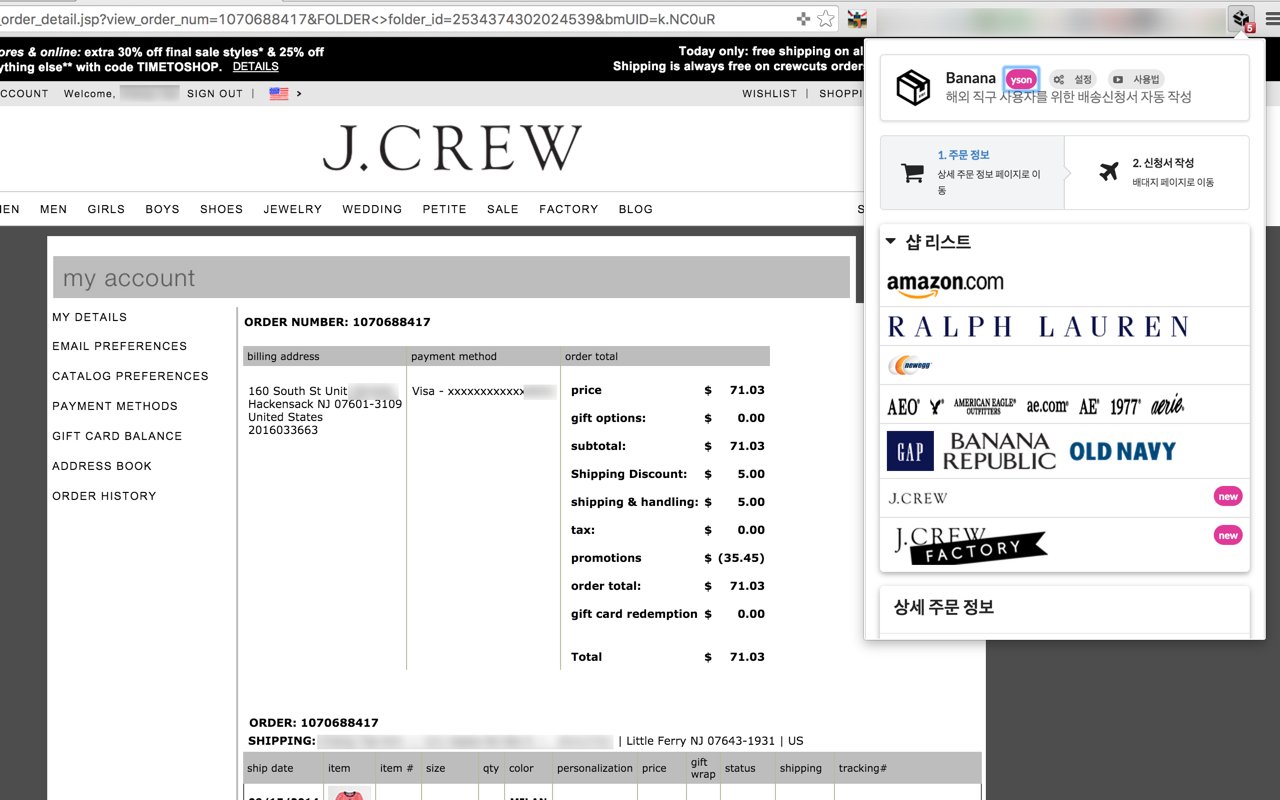Open the BLOG navigation link
This screenshot has width=1280, height=800.
[x=636, y=209]
